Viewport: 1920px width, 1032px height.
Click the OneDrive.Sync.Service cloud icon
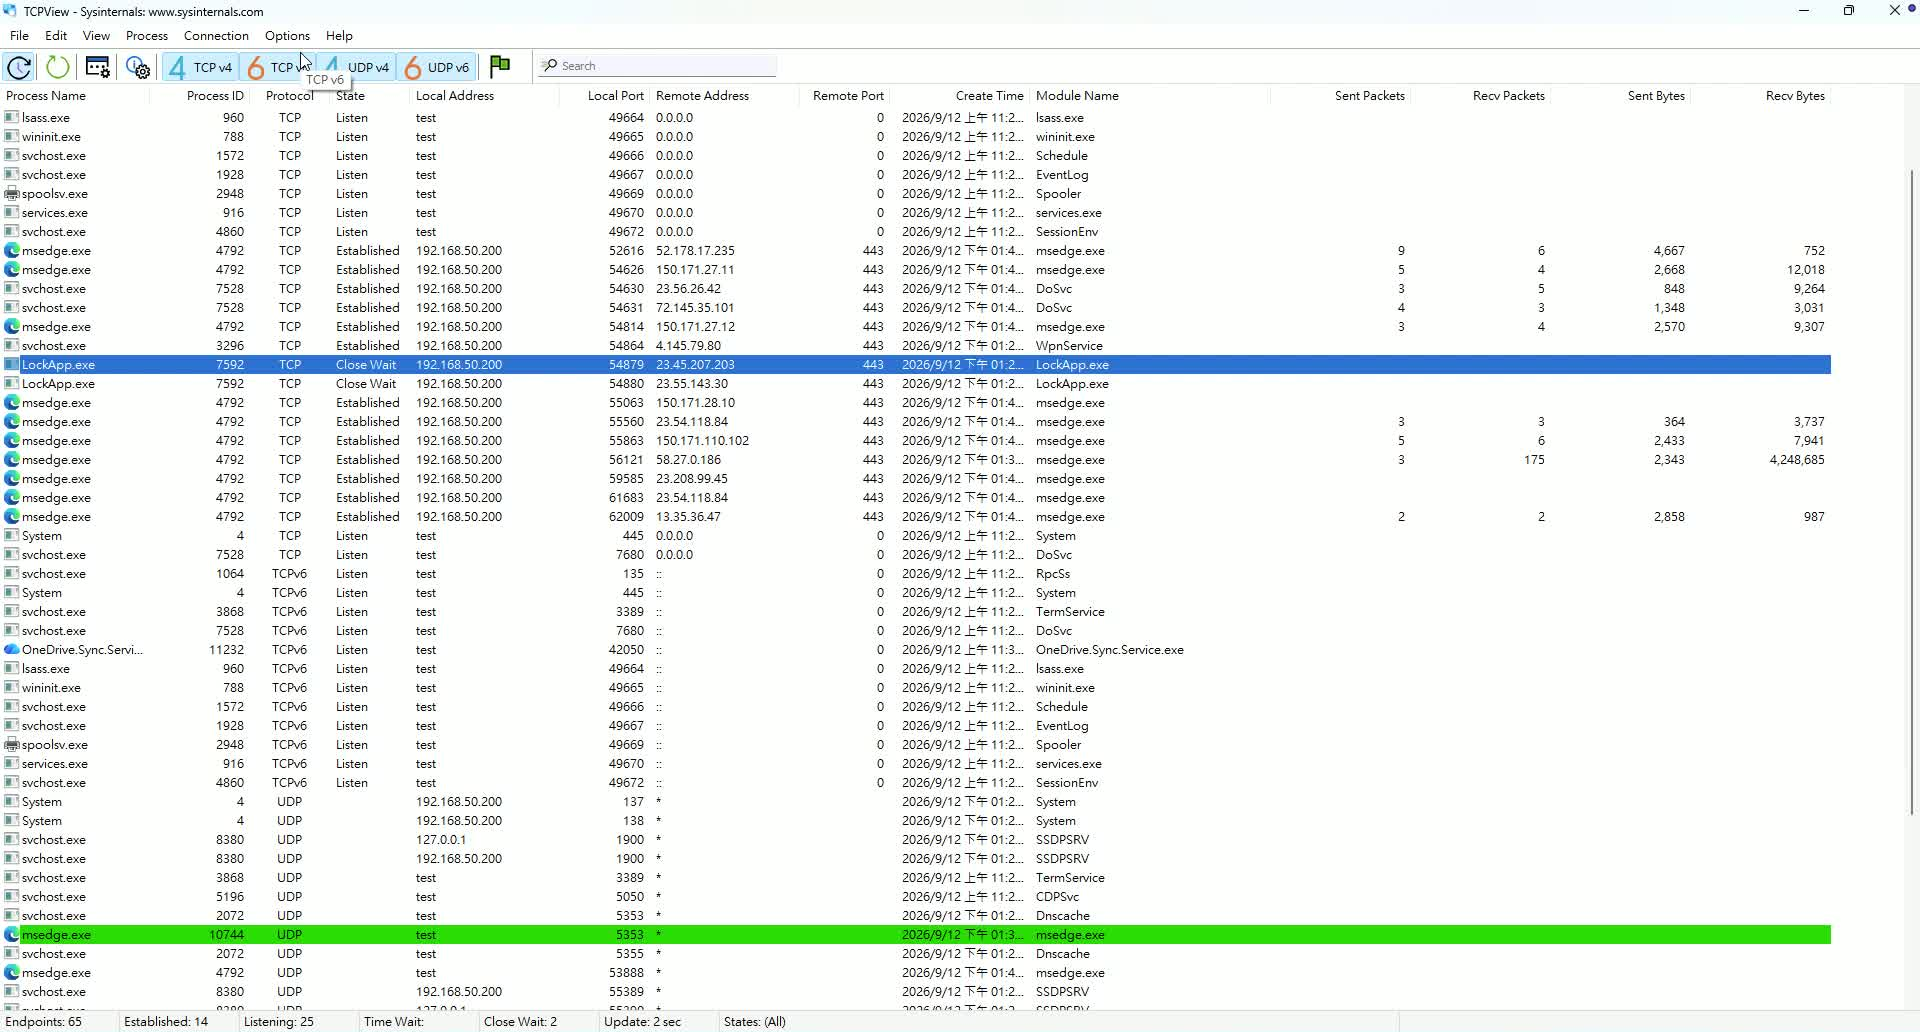[x=12, y=650]
